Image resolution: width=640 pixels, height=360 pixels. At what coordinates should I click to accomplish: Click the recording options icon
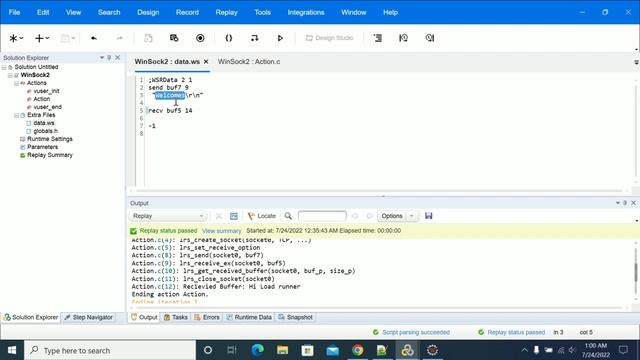click(174, 38)
